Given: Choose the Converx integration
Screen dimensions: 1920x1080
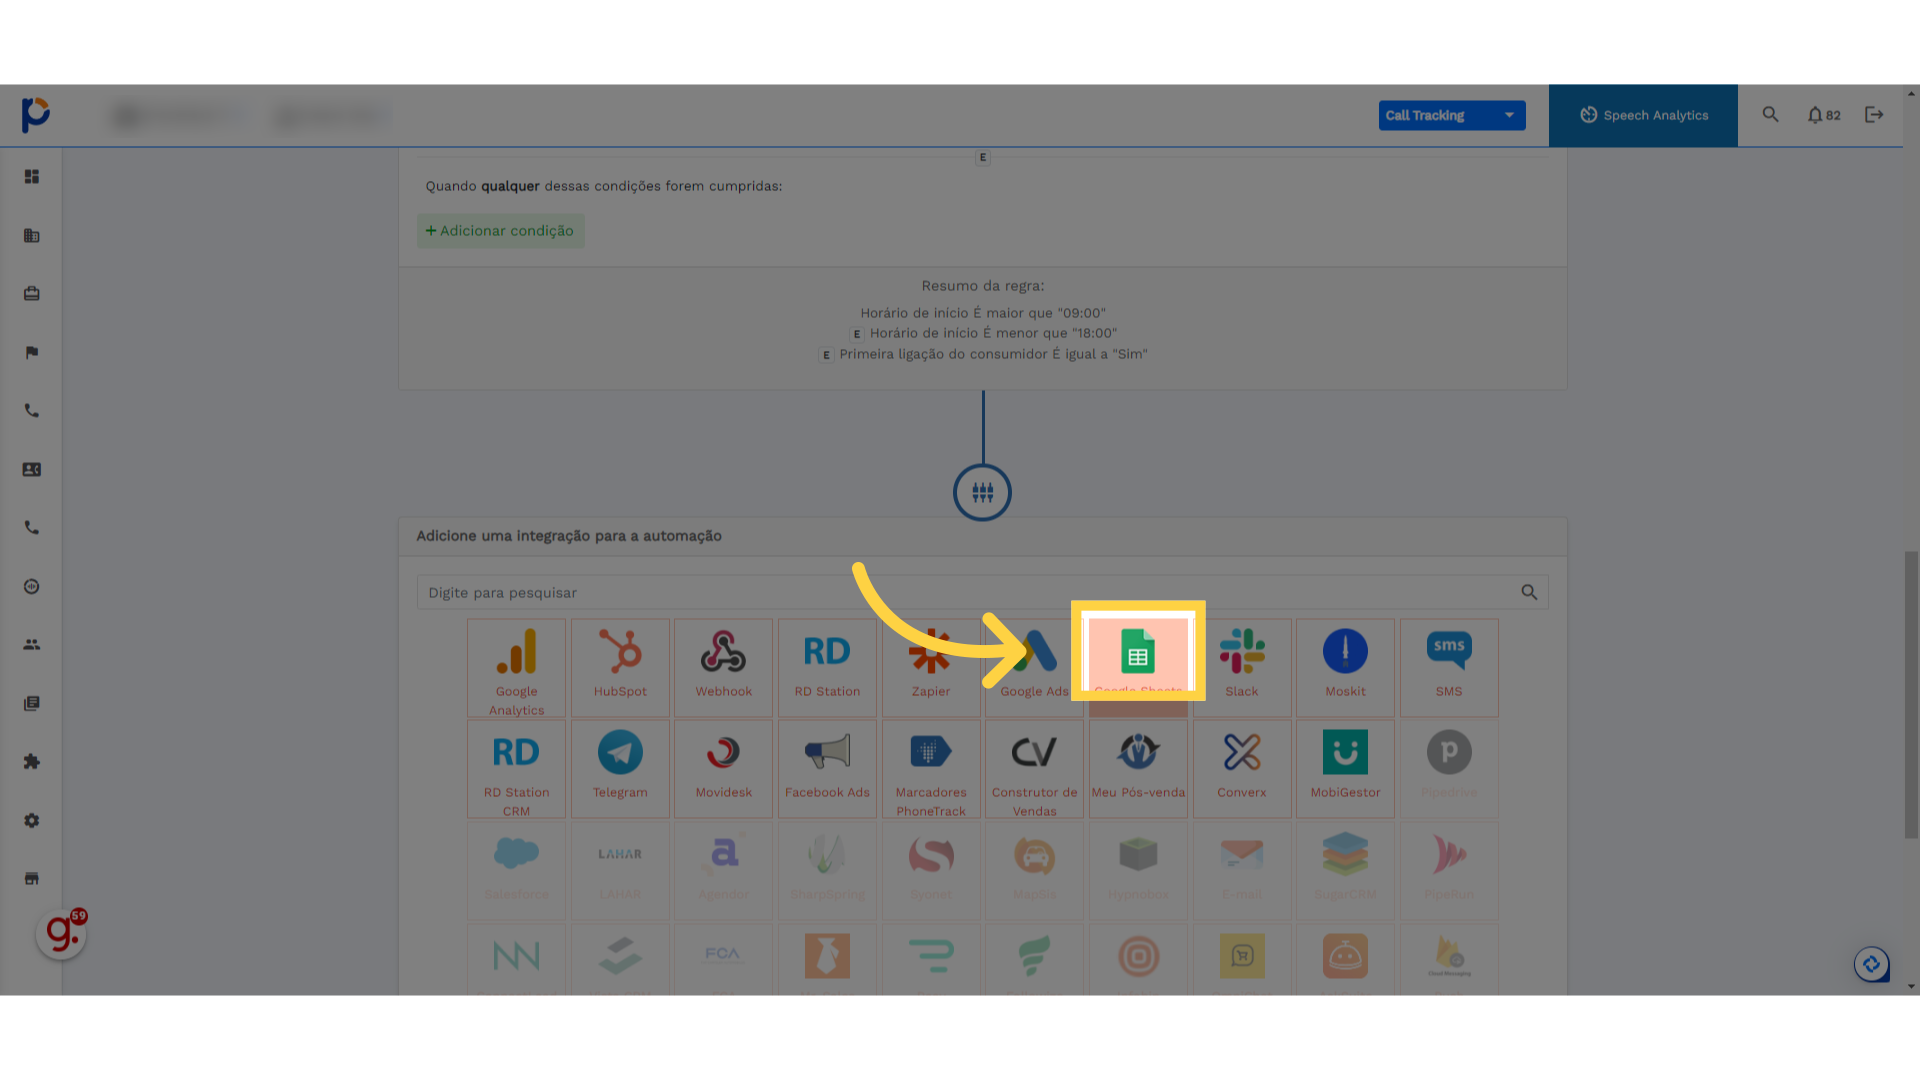Looking at the screenshot, I should 1242,769.
